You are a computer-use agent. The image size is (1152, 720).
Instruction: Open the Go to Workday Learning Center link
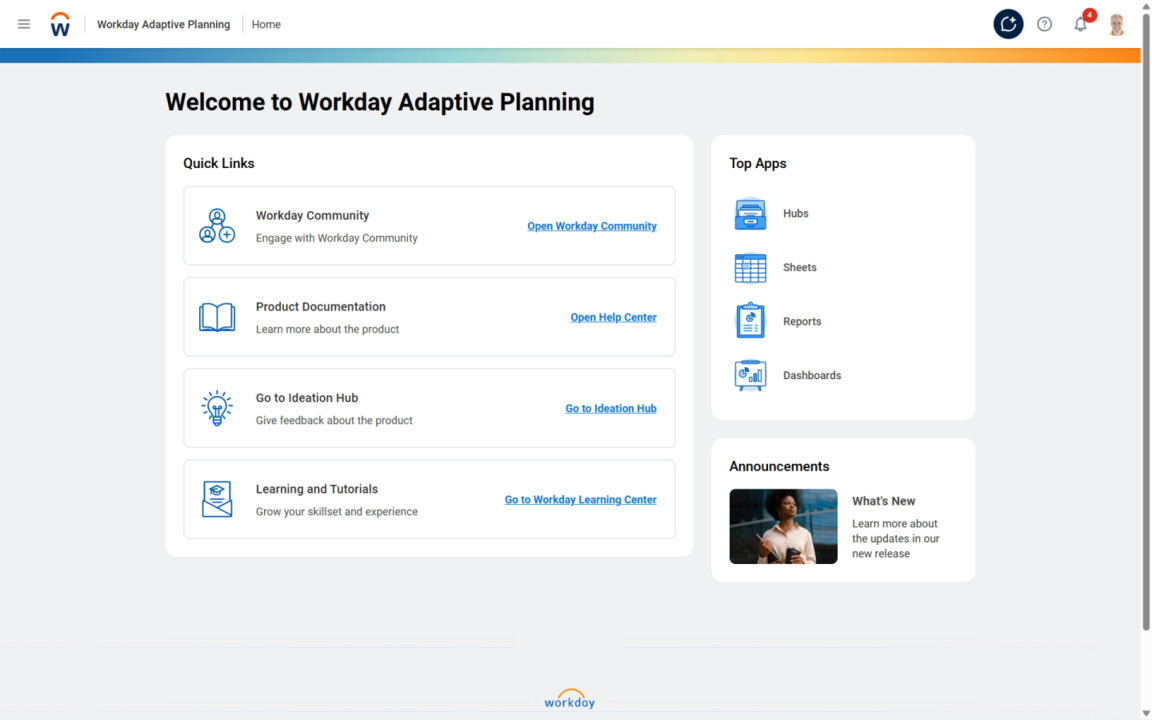pyautogui.click(x=580, y=500)
